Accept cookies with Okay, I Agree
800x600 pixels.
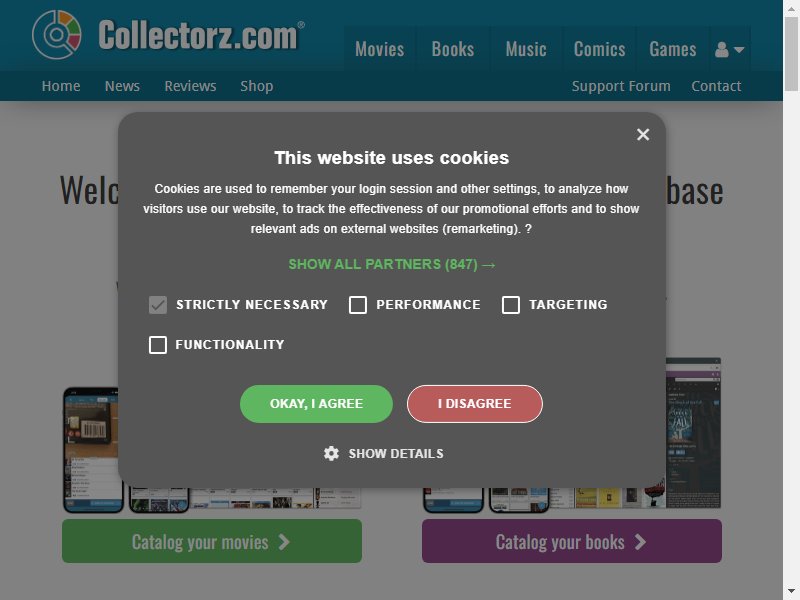pyautogui.click(x=316, y=404)
